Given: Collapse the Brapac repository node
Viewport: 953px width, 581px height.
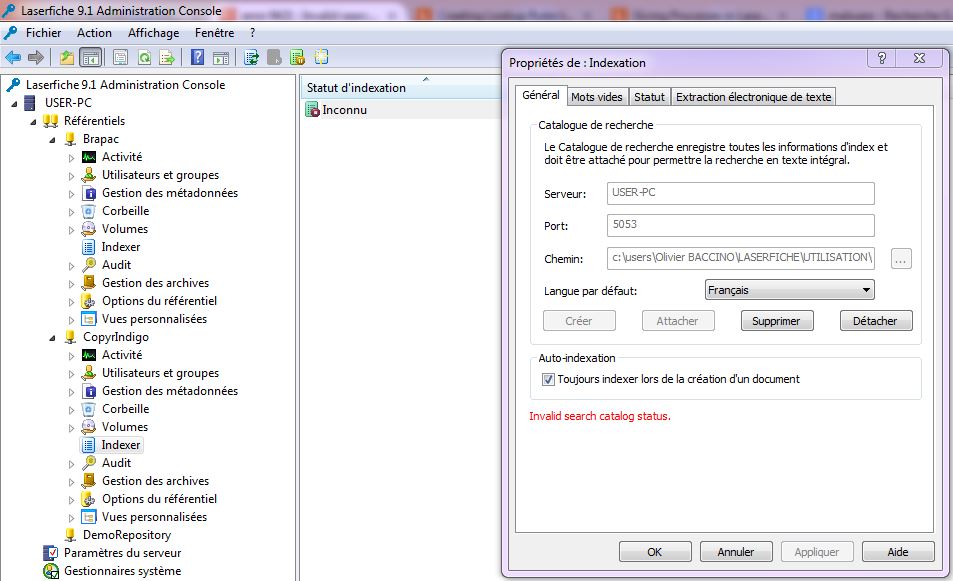Looking at the screenshot, I should [53, 140].
